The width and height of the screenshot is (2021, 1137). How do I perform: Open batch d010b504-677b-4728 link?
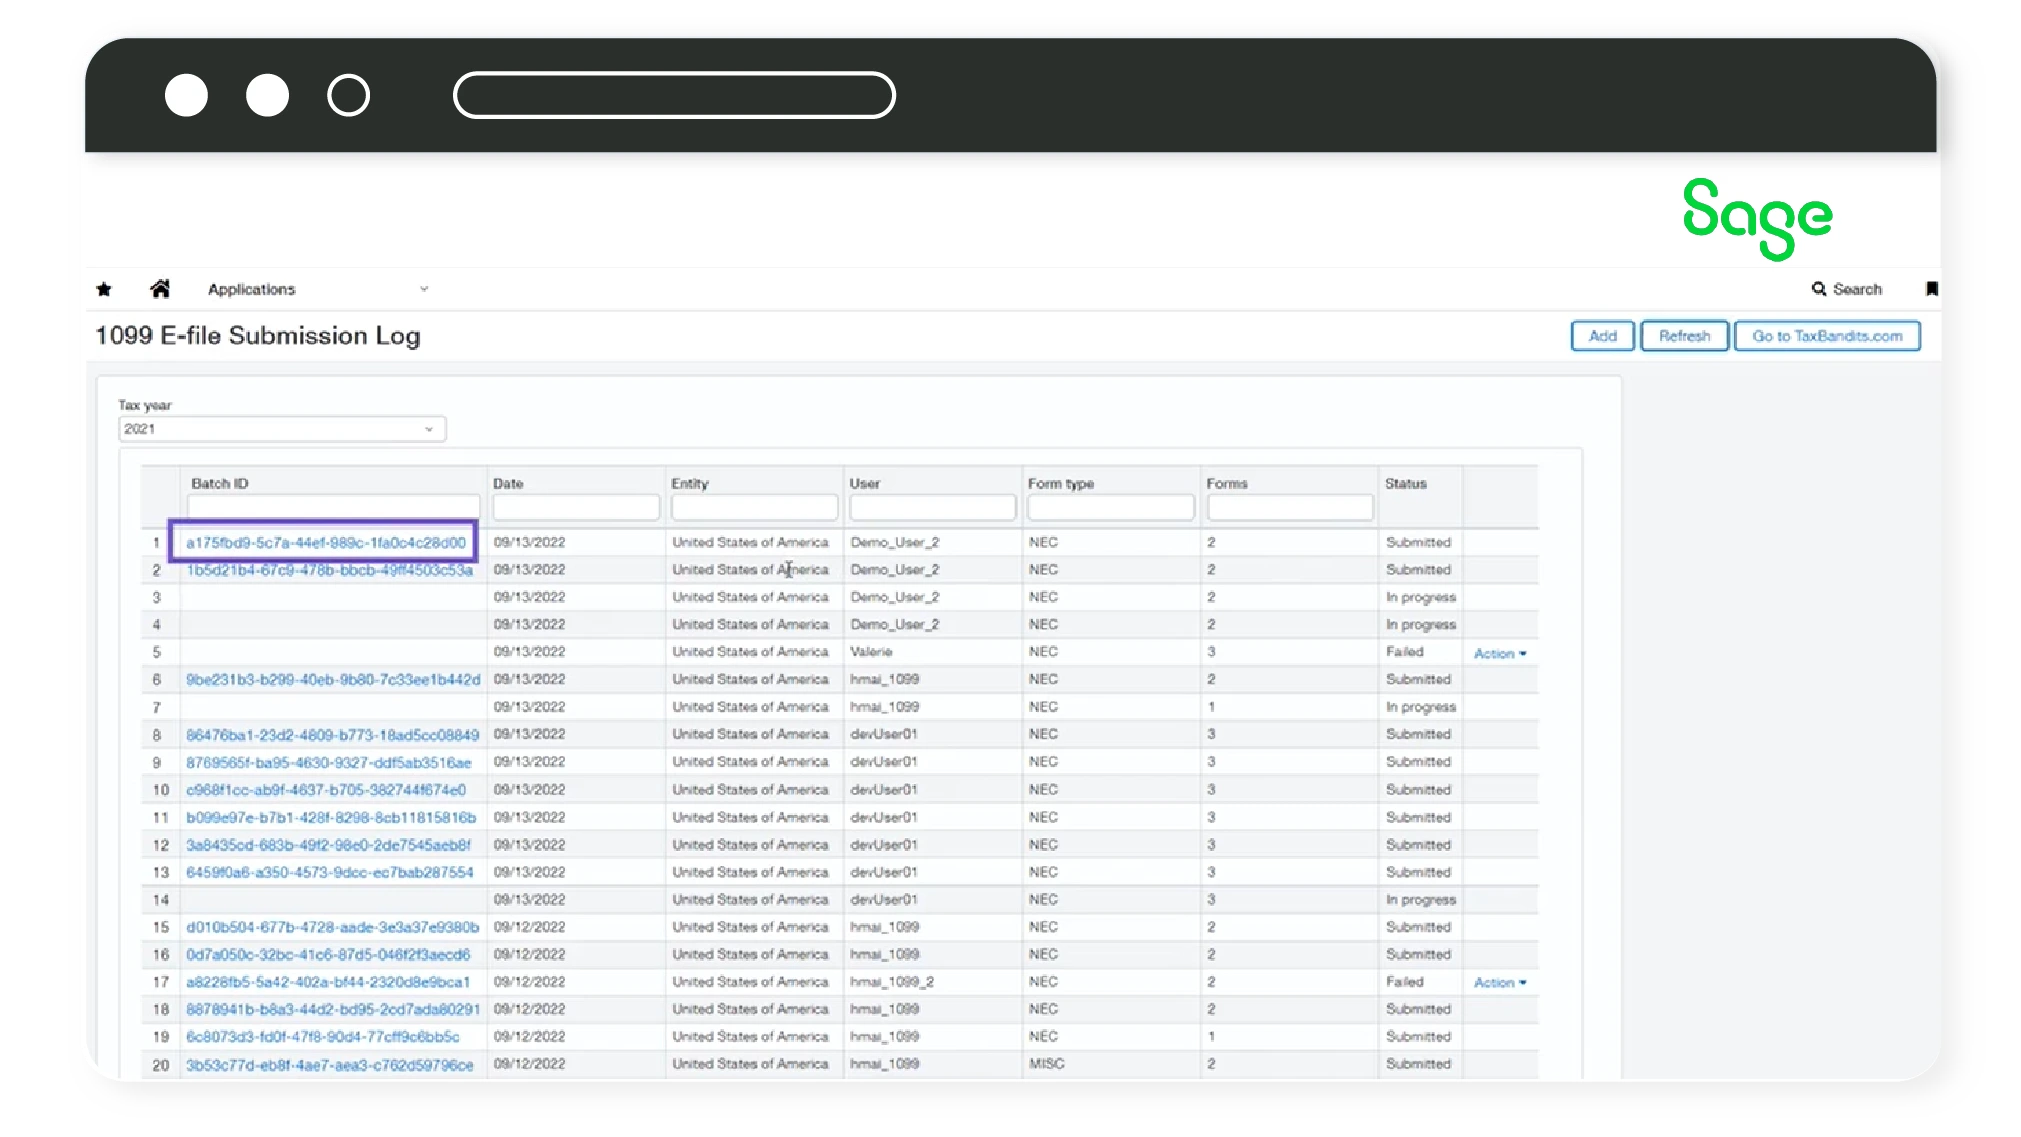[333, 927]
